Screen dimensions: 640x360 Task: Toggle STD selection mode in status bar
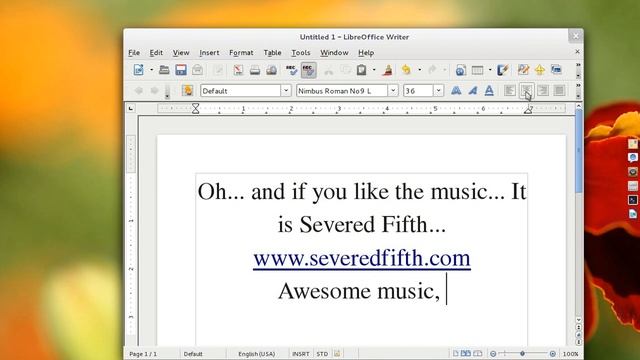(x=322, y=354)
